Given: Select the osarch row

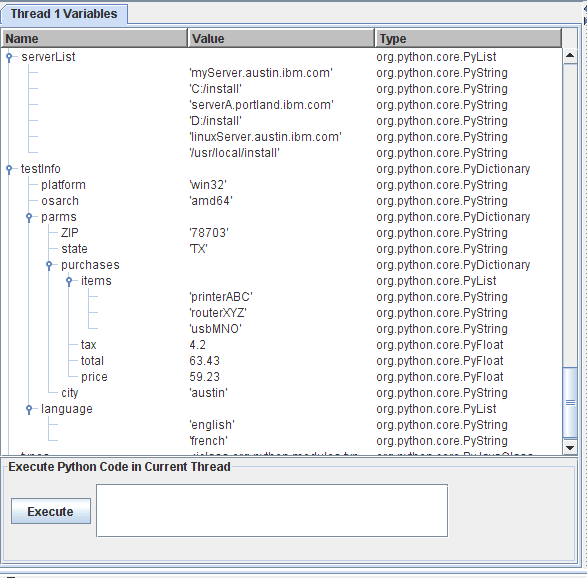Looking at the screenshot, I should click(x=282, y=201).
